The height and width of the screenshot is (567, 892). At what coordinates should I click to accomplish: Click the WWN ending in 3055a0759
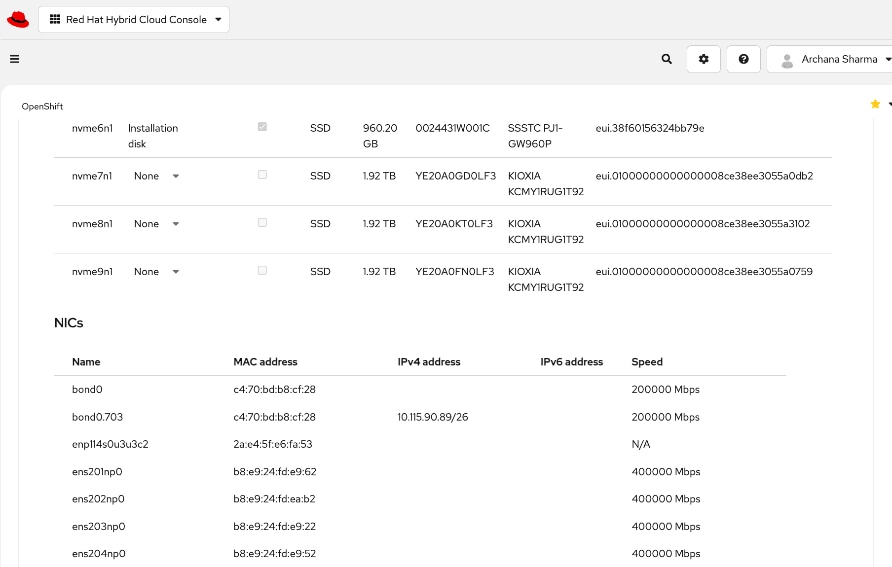click(x=704, y=271)
